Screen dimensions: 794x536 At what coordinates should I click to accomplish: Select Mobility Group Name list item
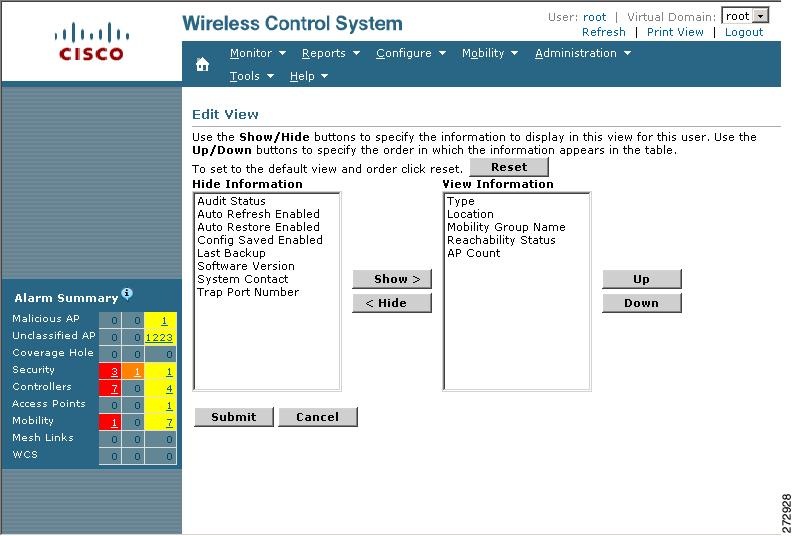click(x=506, y=227)
